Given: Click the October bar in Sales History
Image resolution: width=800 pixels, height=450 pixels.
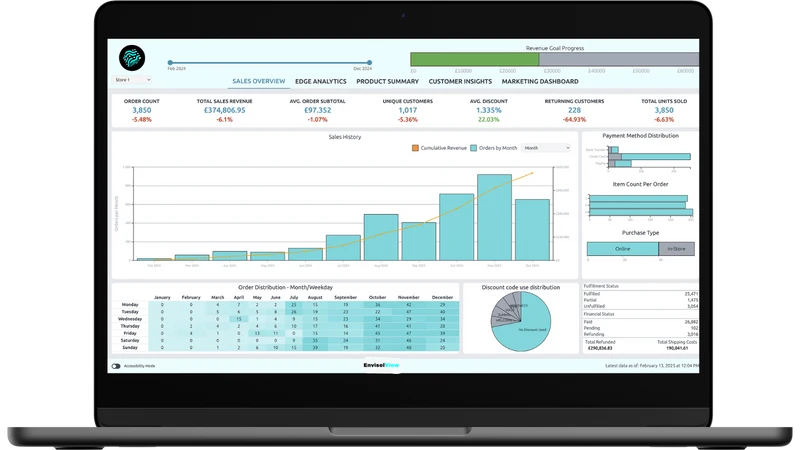Looking at the screenshot, I should (x=457, y=227).
